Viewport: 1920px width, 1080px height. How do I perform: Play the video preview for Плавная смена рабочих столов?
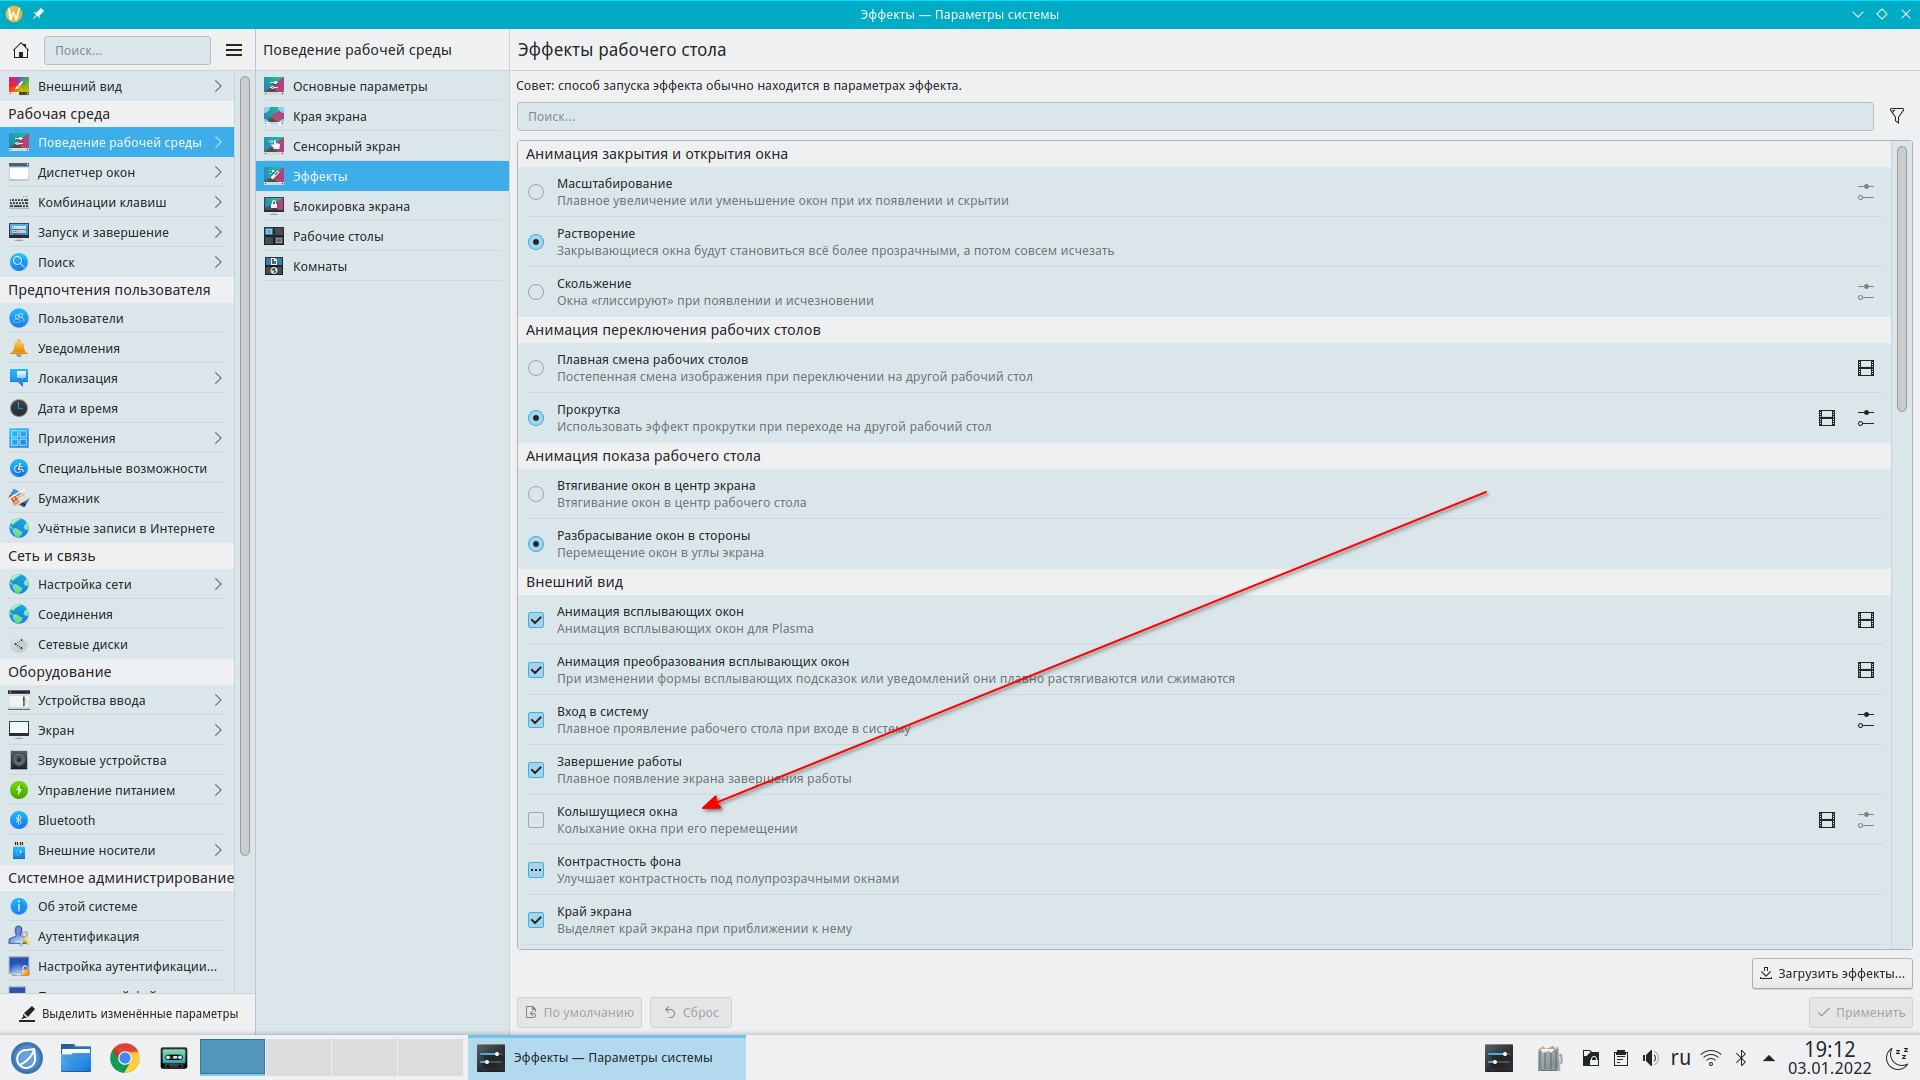click(1865, 368)
